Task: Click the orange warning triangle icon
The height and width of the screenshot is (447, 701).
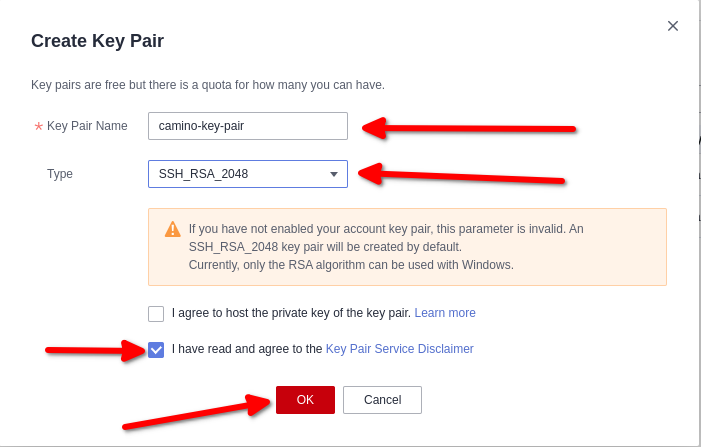Action: click(173, 229)
